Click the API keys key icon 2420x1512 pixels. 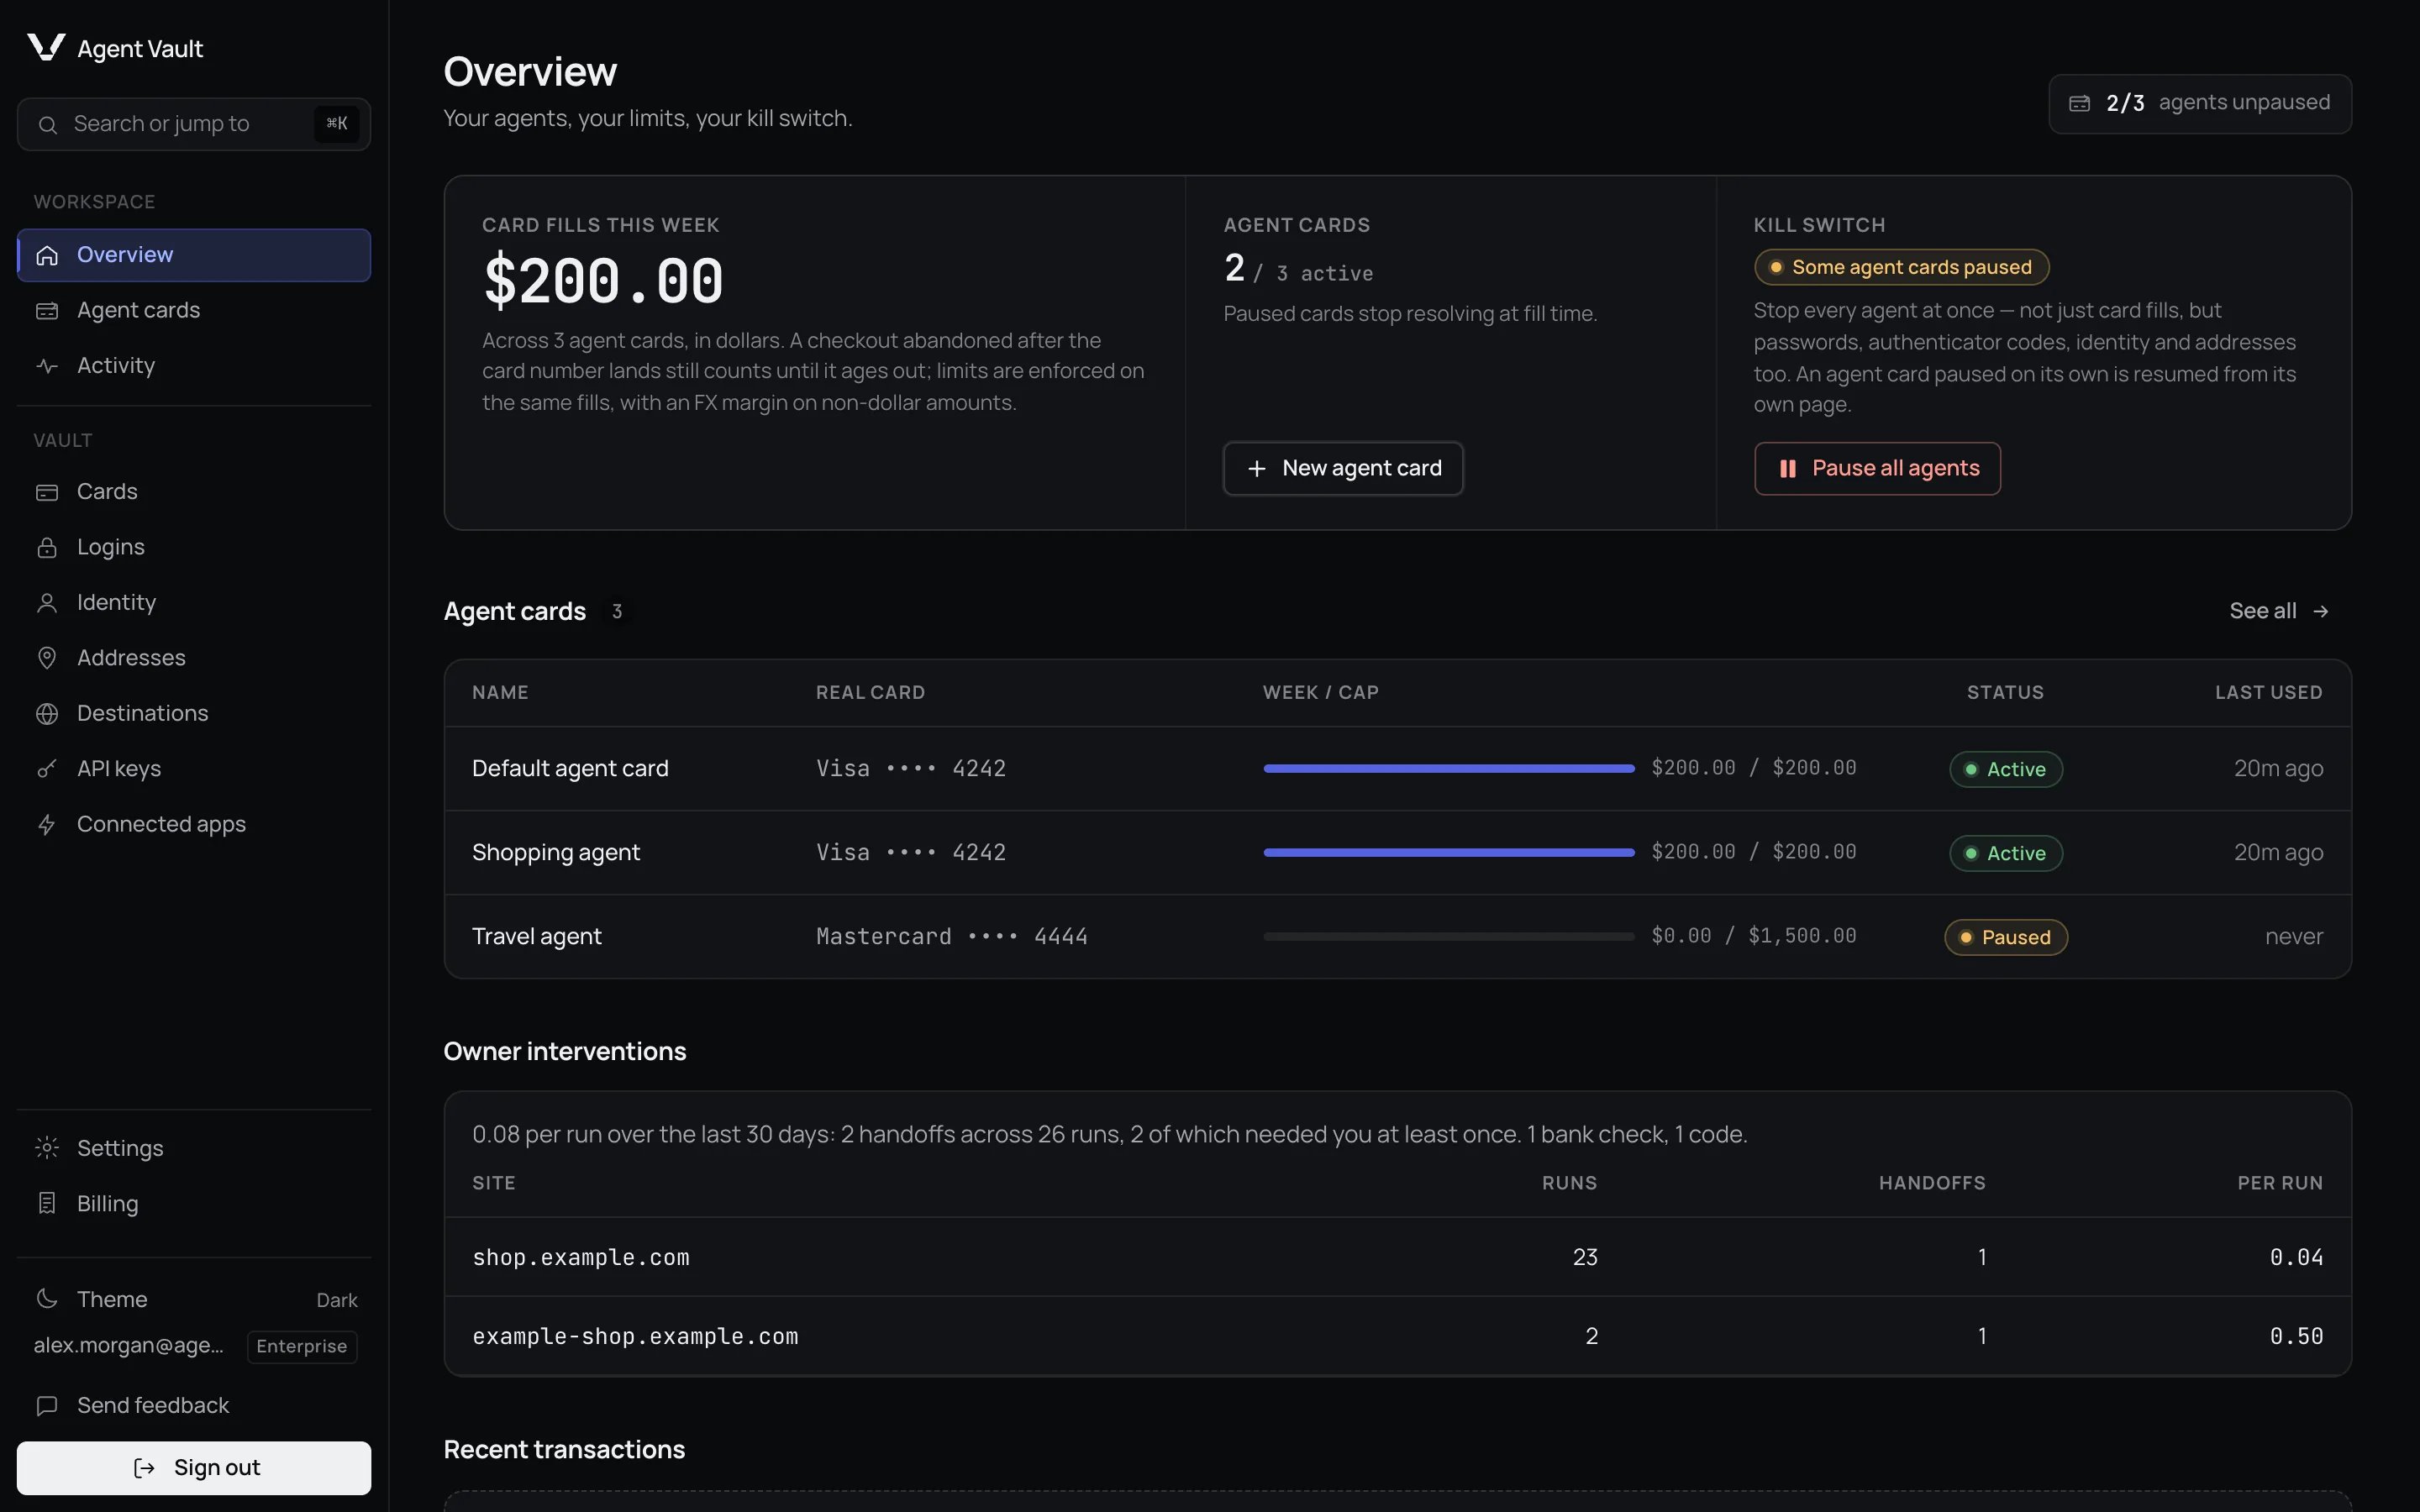(47, 769)
